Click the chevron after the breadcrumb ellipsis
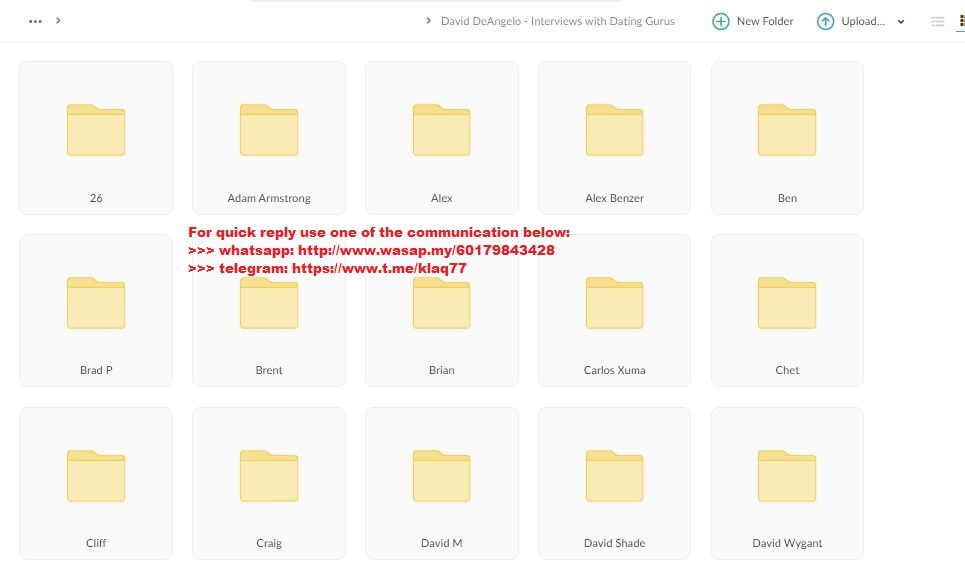This screenshot has width=965, height=577. coord(58,20)
